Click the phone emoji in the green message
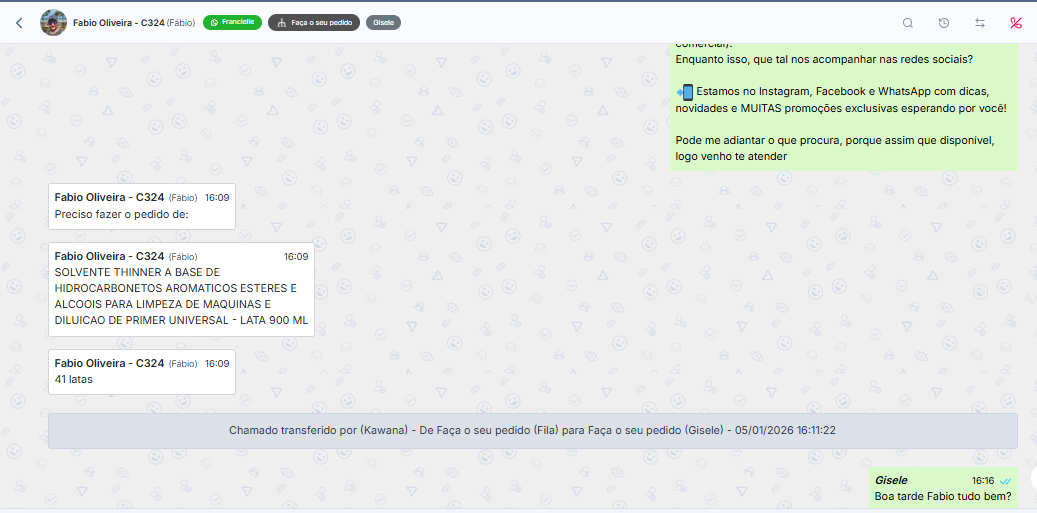Screen dimensions: 1037x513 point(685,92)
